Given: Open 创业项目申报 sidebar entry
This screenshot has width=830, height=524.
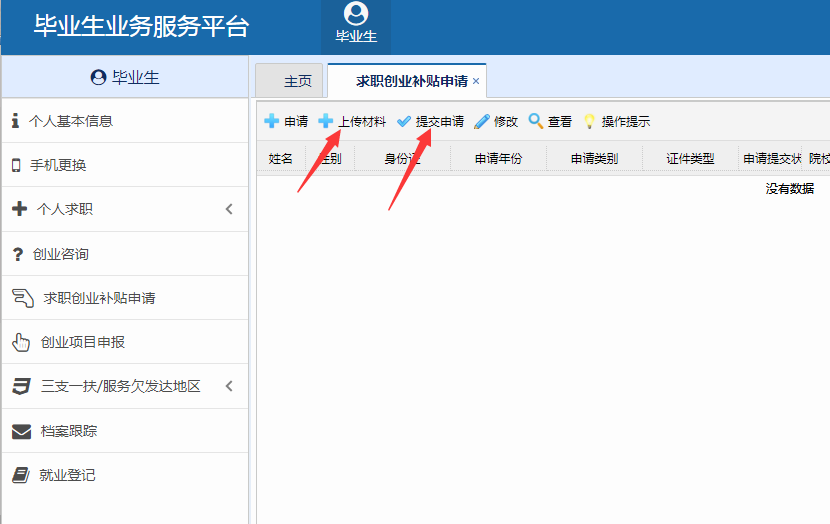Looking at the screenshot, I should (x=82, y=342).
